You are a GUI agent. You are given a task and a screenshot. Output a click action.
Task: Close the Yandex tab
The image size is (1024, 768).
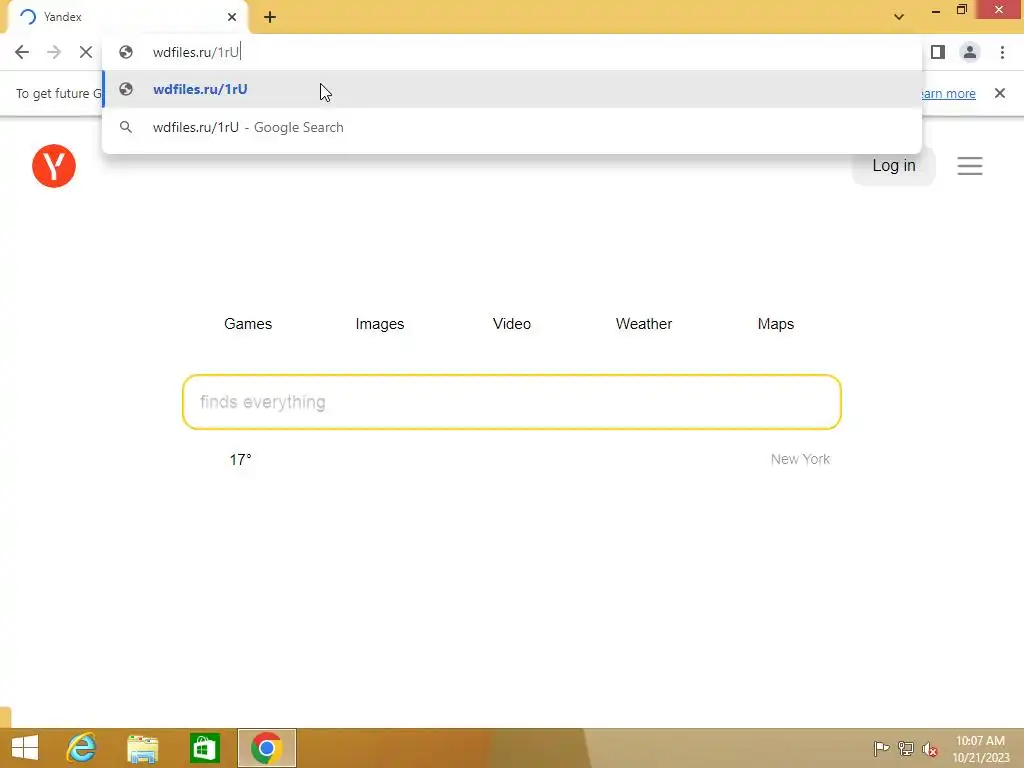(232, 17)
